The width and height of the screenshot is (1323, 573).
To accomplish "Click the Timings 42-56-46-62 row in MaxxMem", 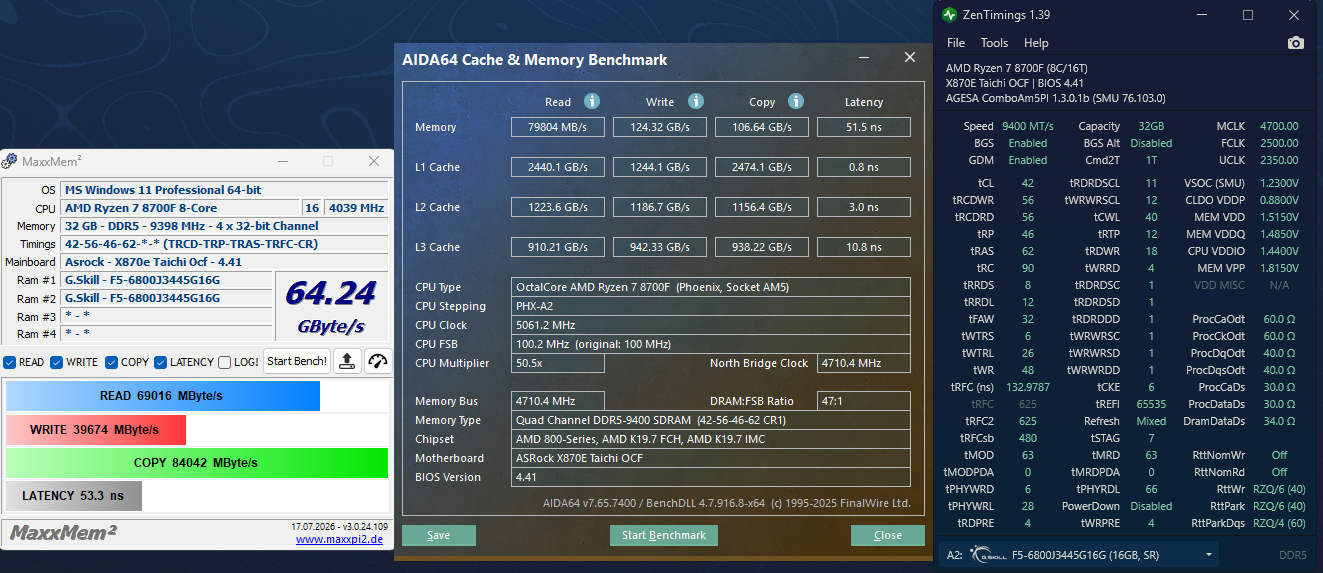I will tap(224, 244).
